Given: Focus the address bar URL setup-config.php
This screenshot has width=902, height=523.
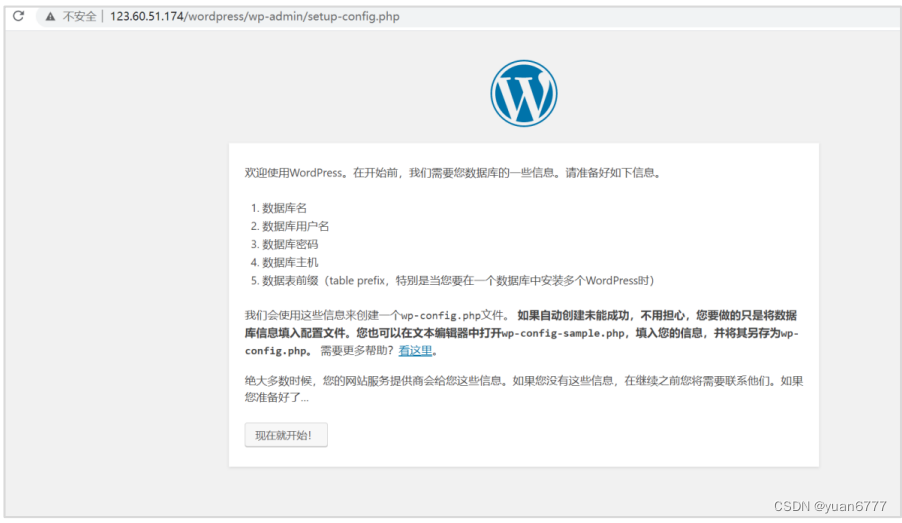Looking at the screenshot, I should point(255,17).
